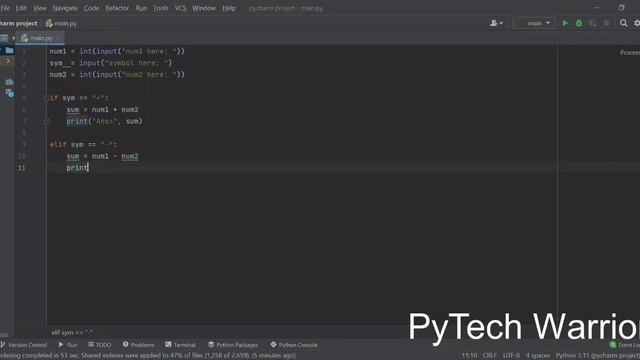Click the indexing completed status message
Image resolution: width=640 pixels, height=360 pixels.
(148, 356)
